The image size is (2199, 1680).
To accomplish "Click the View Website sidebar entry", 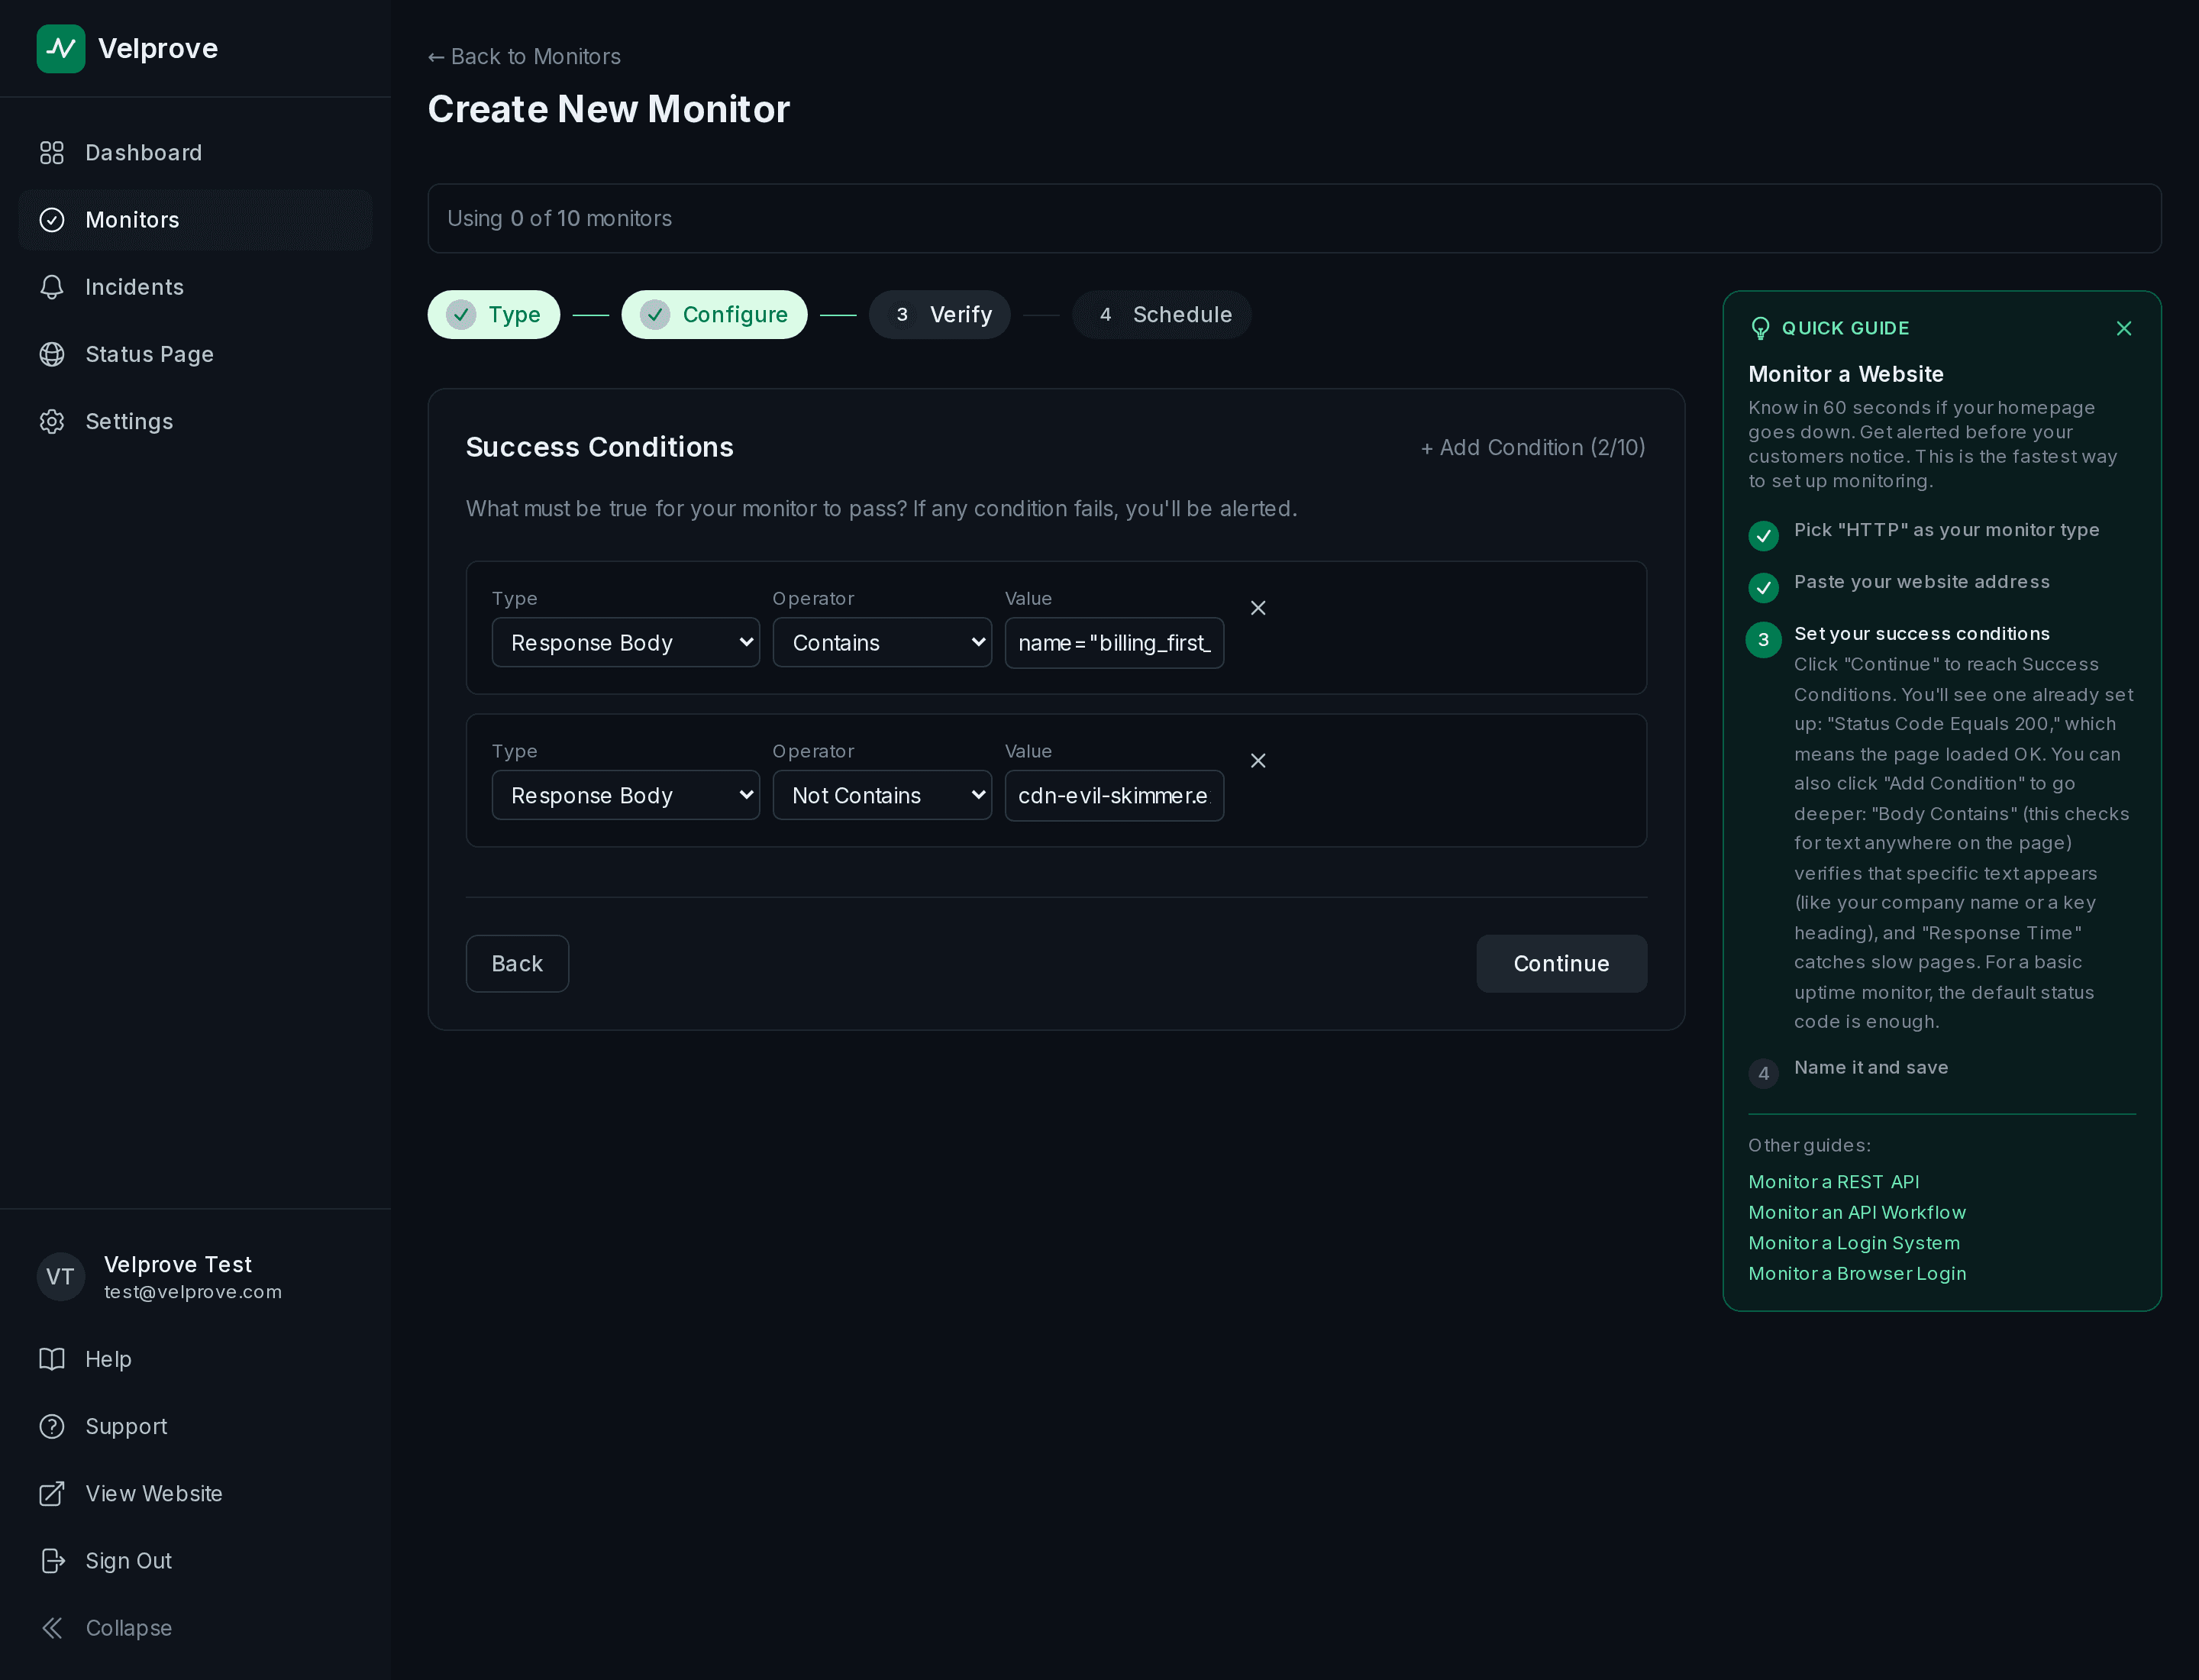I will 195,1493.
